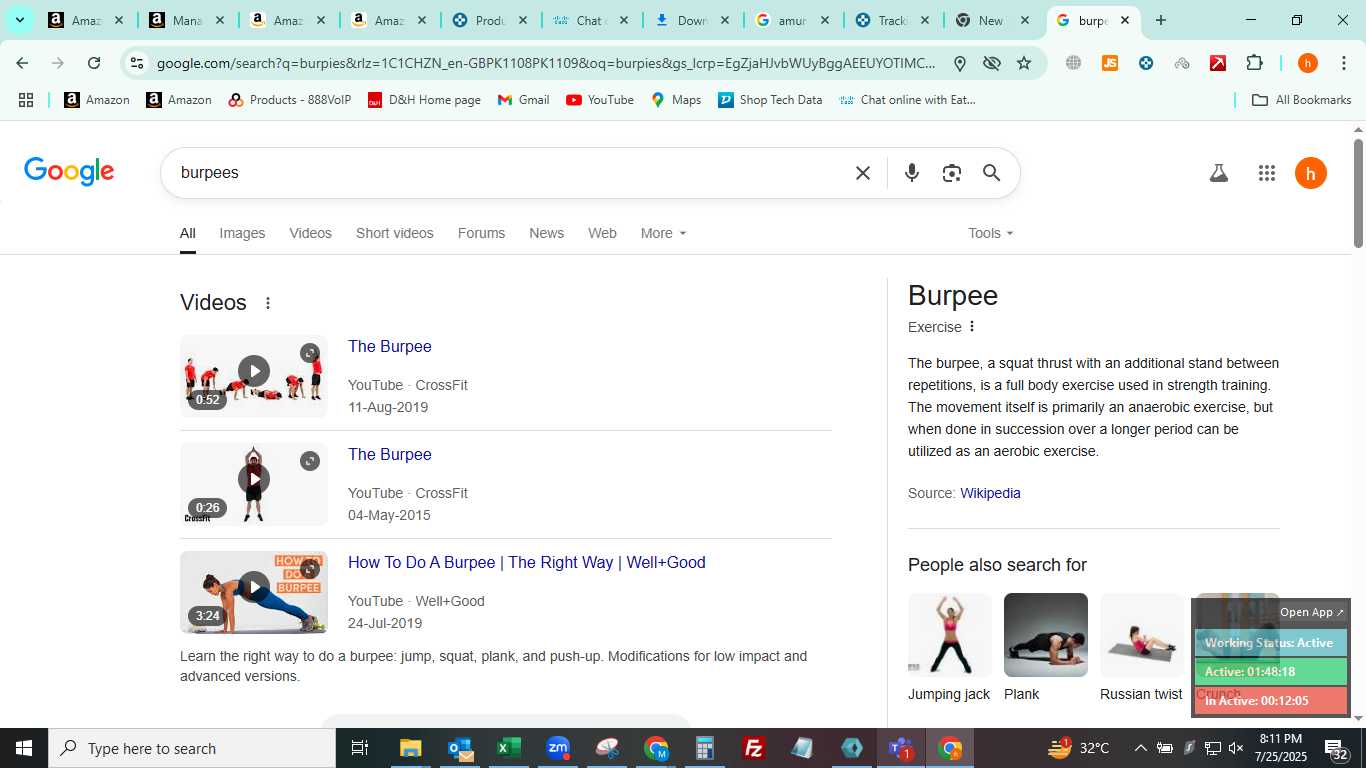1366x768 pixels.
Task: Click the gray globe extension icon
Action: 1073,63
